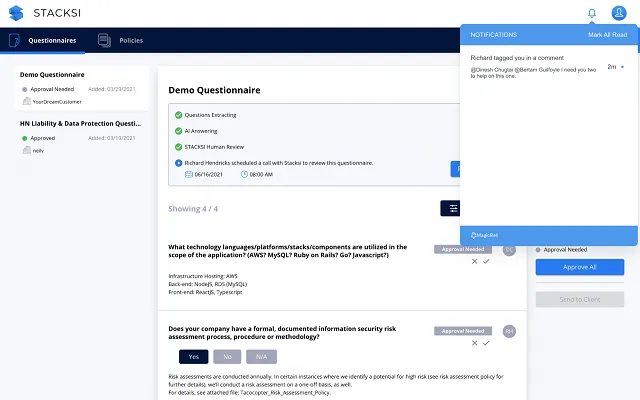The width and height of the screenshot is (640, 400).
Task: Click the DC assignee avatar
Action: (509, 249)
